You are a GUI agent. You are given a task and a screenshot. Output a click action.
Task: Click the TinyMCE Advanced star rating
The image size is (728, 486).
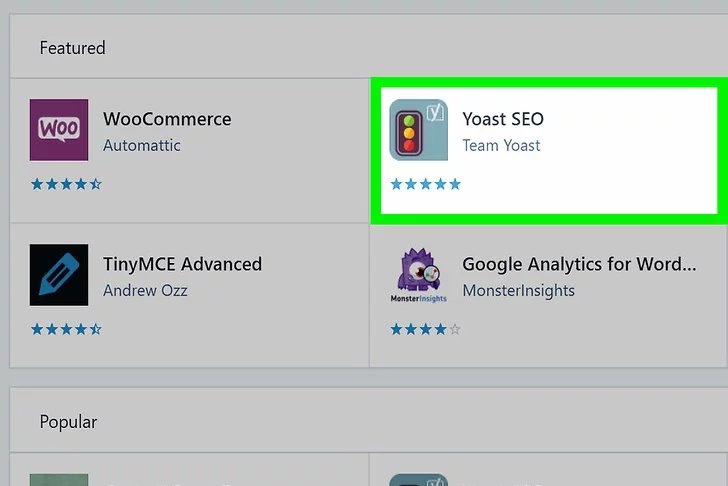point(66,329)
